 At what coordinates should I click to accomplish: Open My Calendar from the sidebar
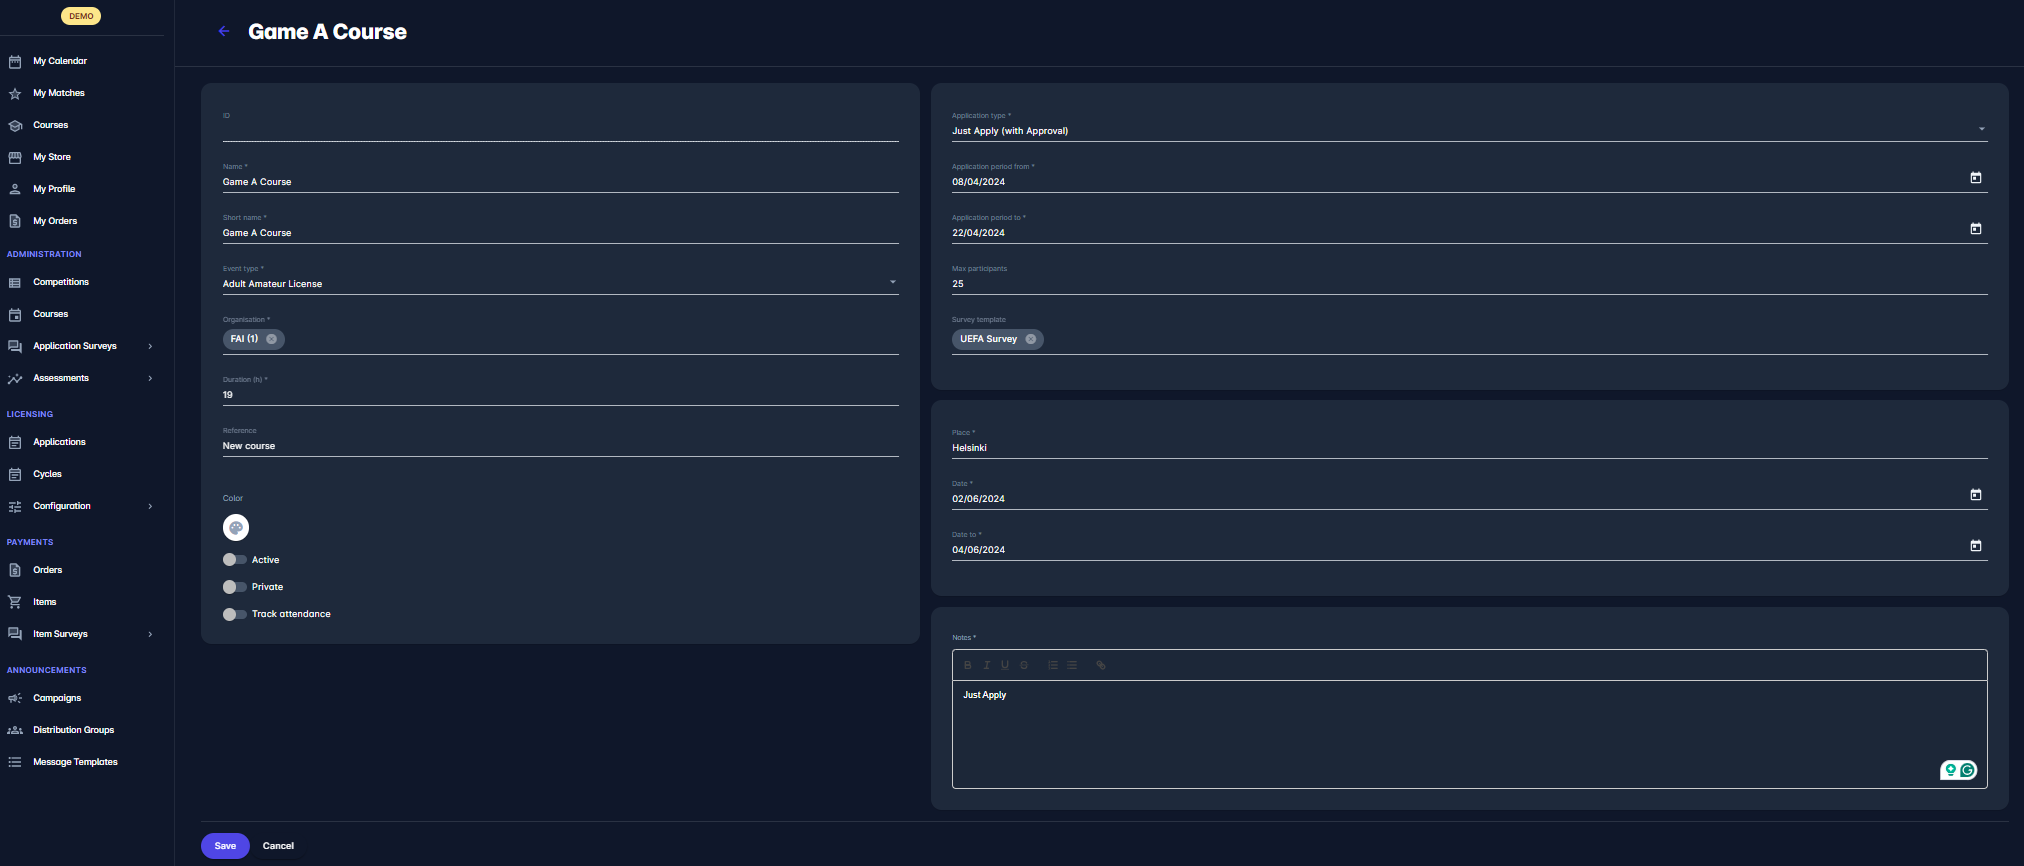[60, 61]
